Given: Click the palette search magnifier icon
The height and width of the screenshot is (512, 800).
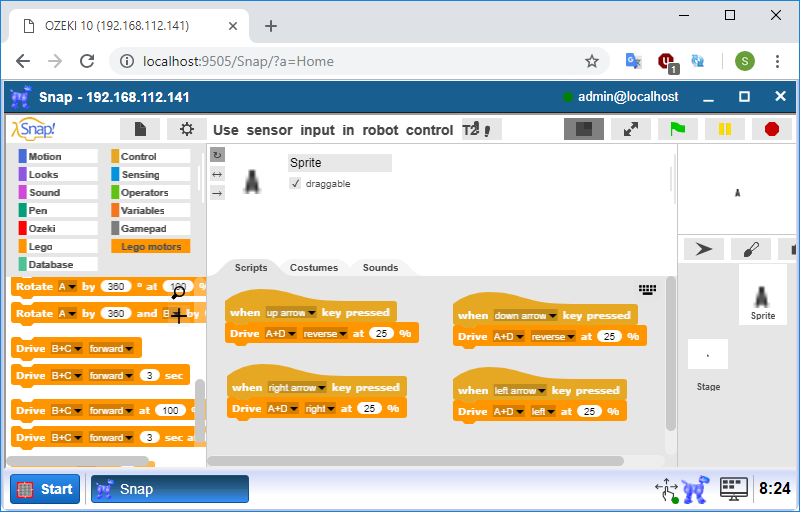Looking at the screenshot, I should coord(178,292).
